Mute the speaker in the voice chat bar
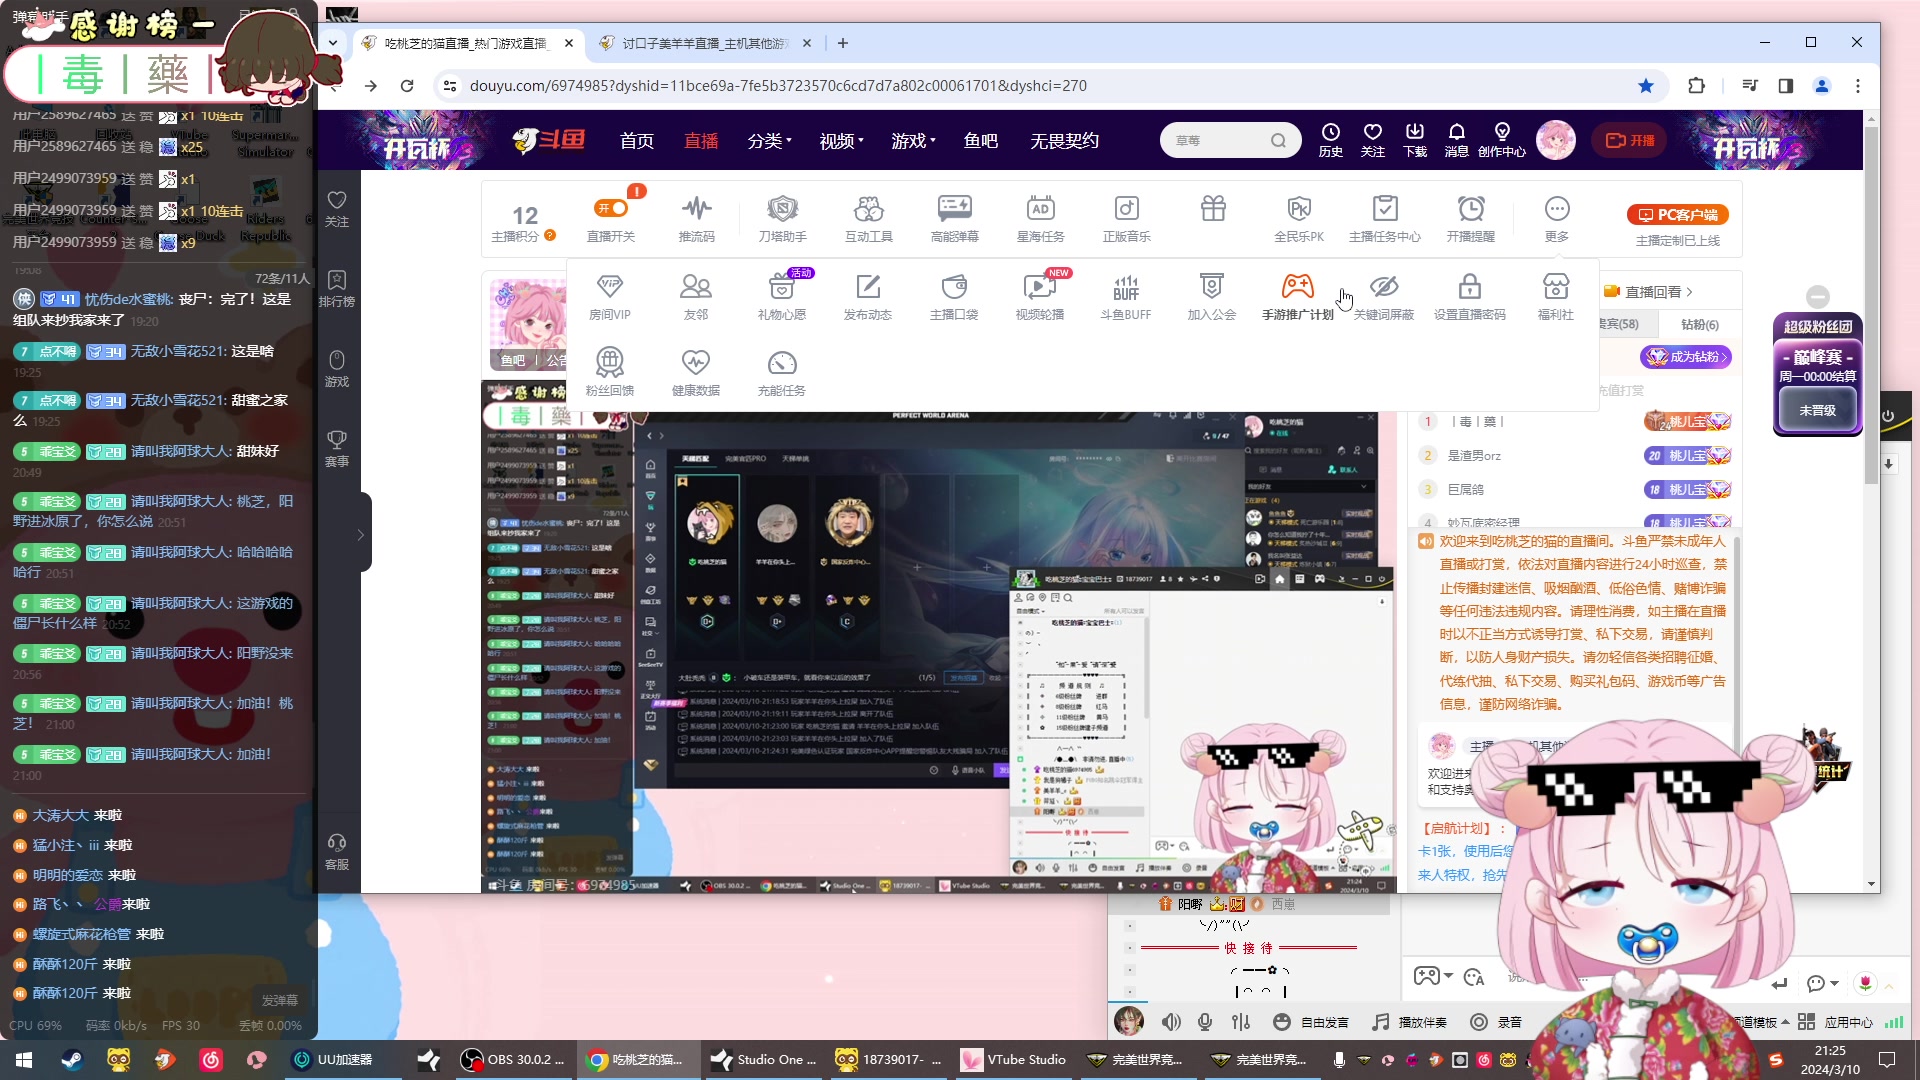The height and width of the screenshot is (1080, 1920). (1171, 1022)
